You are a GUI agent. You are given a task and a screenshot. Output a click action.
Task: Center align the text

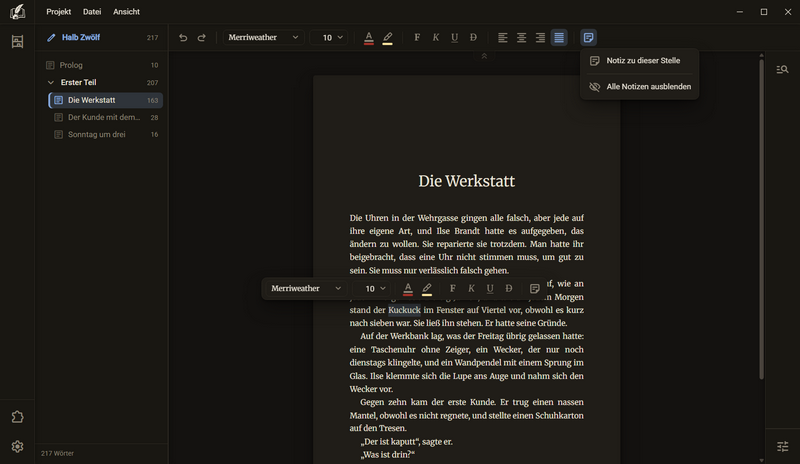click(x=521, y=37)
